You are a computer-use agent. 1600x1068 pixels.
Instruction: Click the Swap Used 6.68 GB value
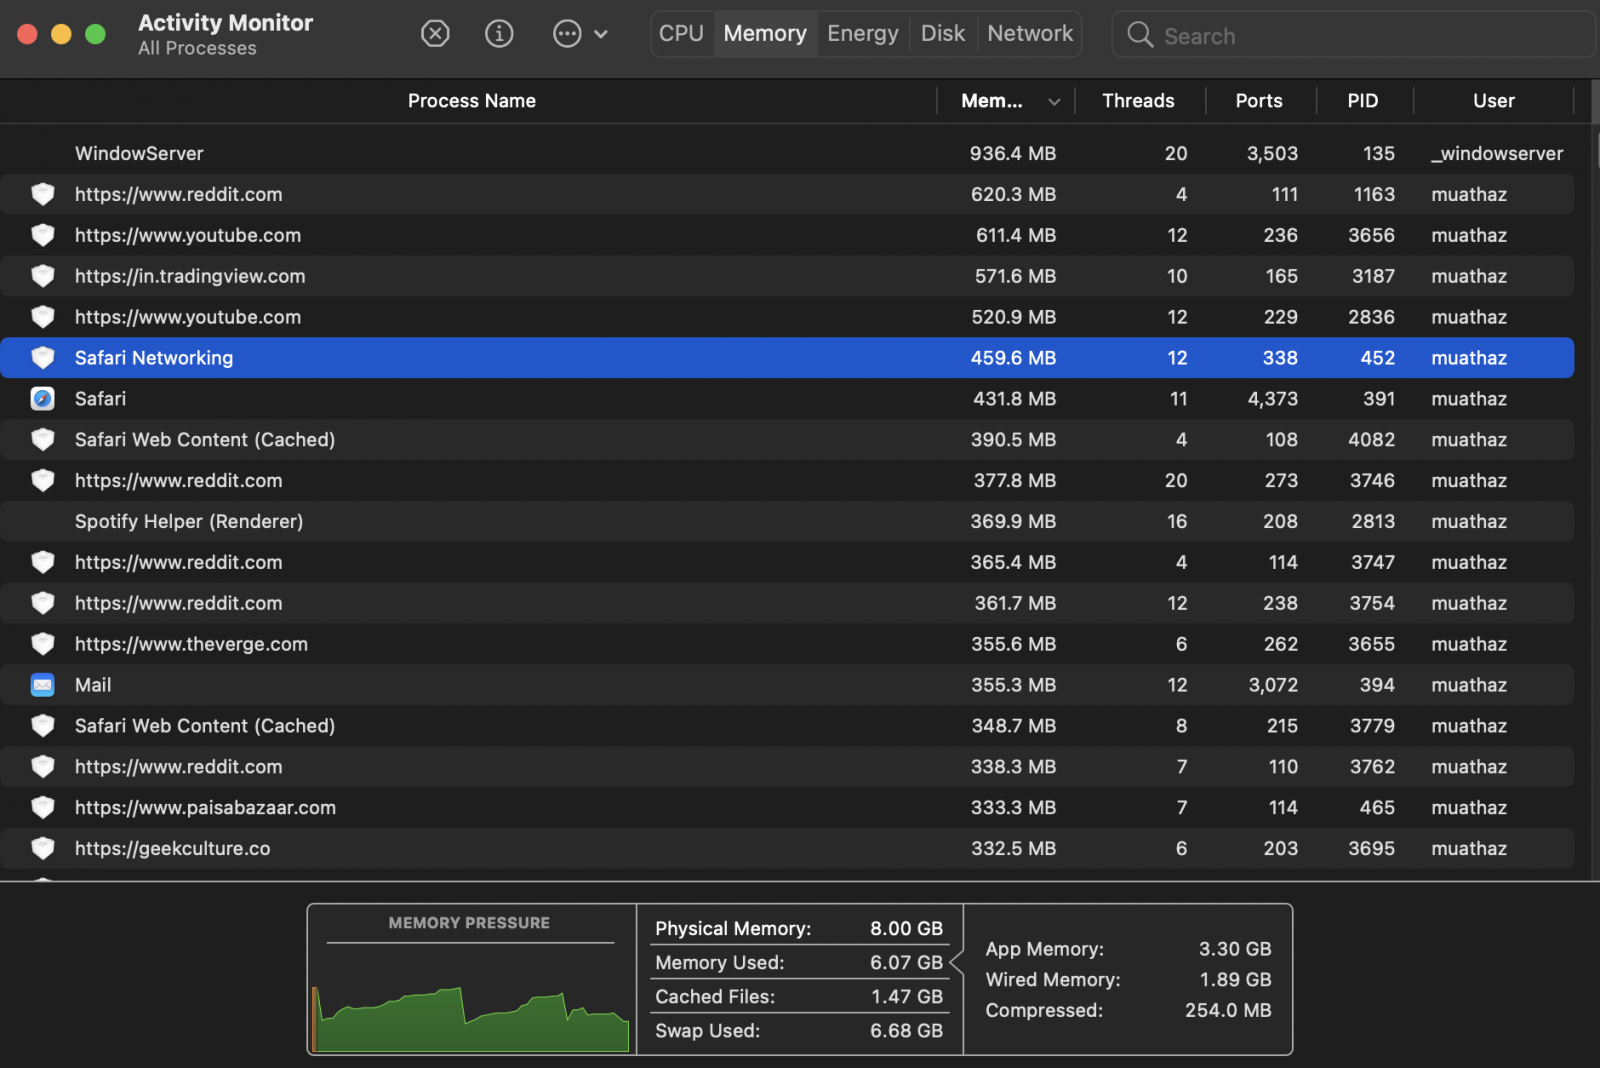(906, 1030)
